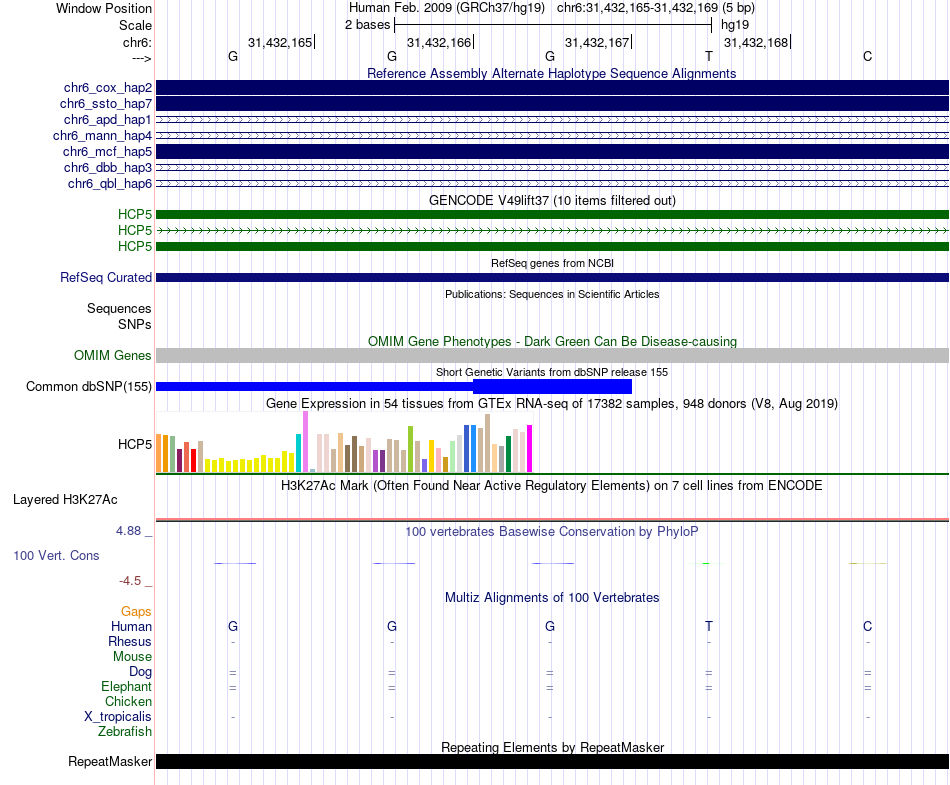Click the HCP5 label beside GTEx bars
The height and width of the screenshot is (785, 950).
135,445
